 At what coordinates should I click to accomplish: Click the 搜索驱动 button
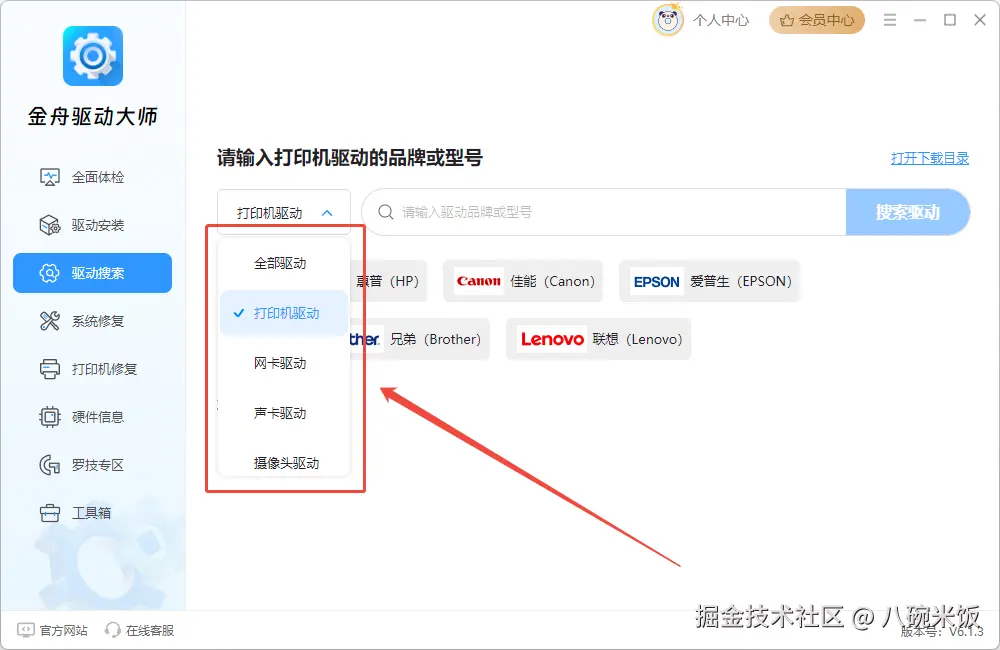(x=908, y=212)
